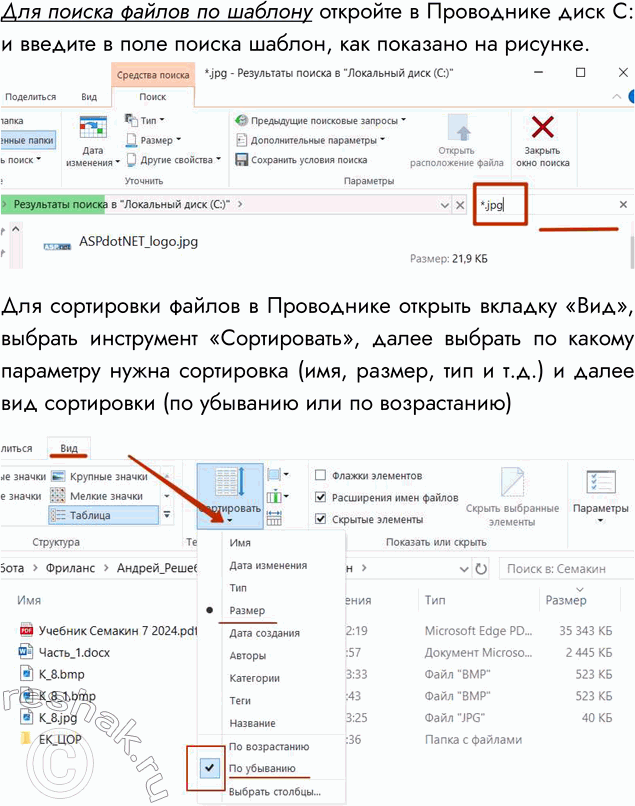Expand the search results address dropdown
Viewport: 635px width, 806px height.
point(445,205)
